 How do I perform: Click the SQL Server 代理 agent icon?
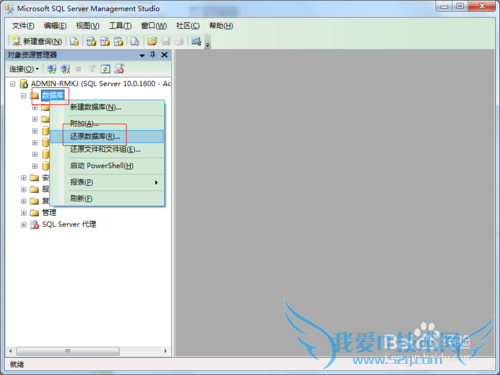click(35, 225)
